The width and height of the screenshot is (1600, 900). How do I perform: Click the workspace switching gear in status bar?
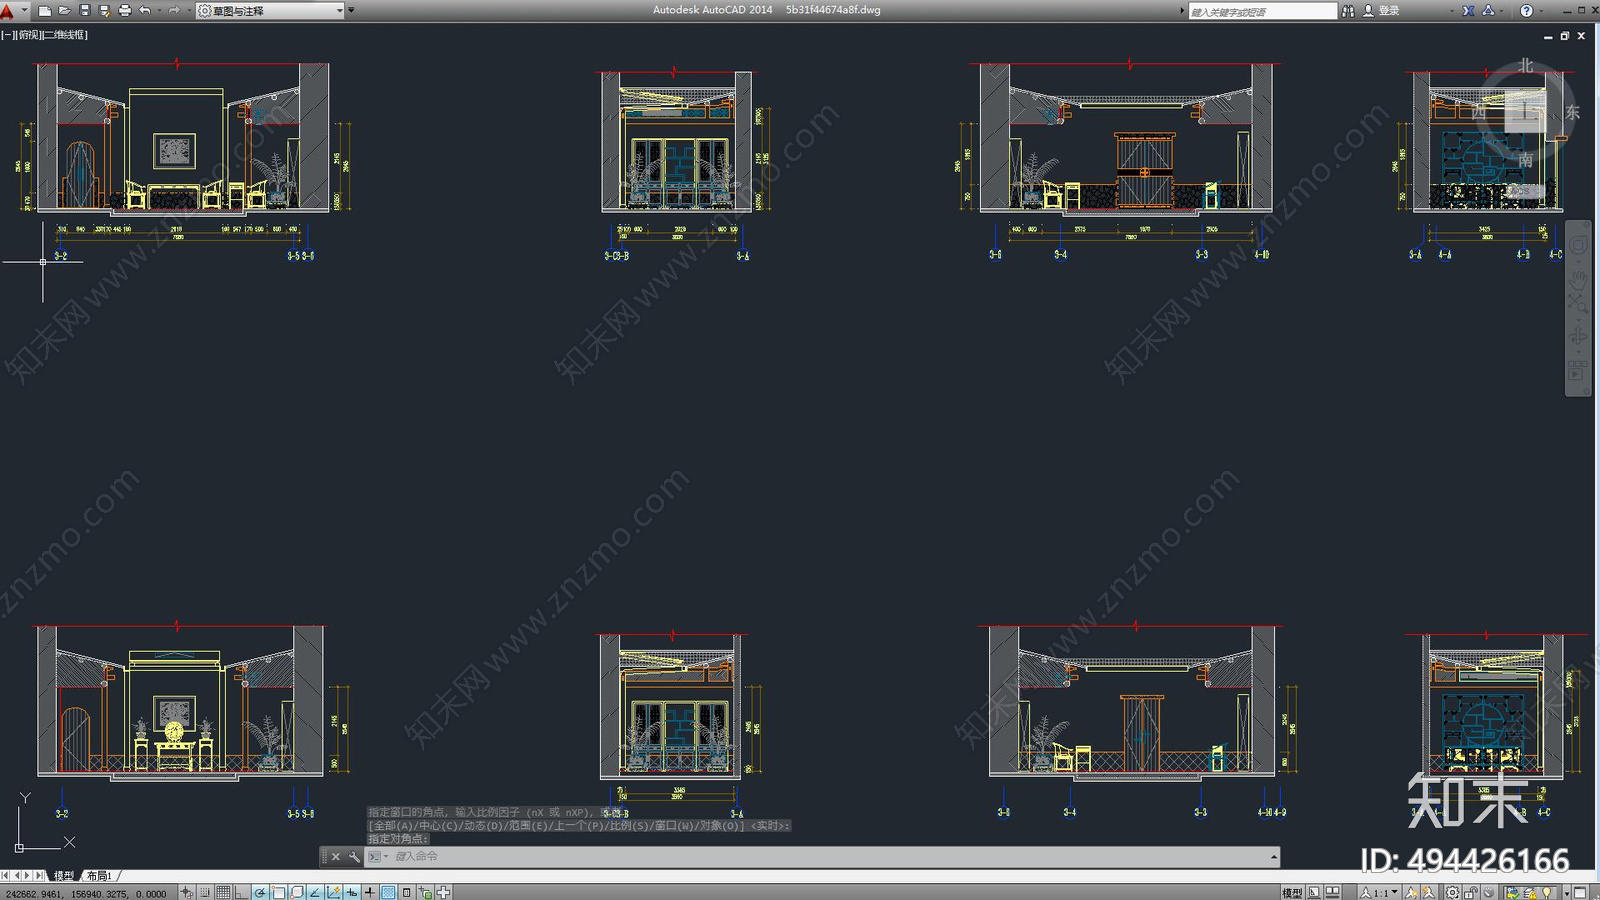click(x=1453, y=892)
